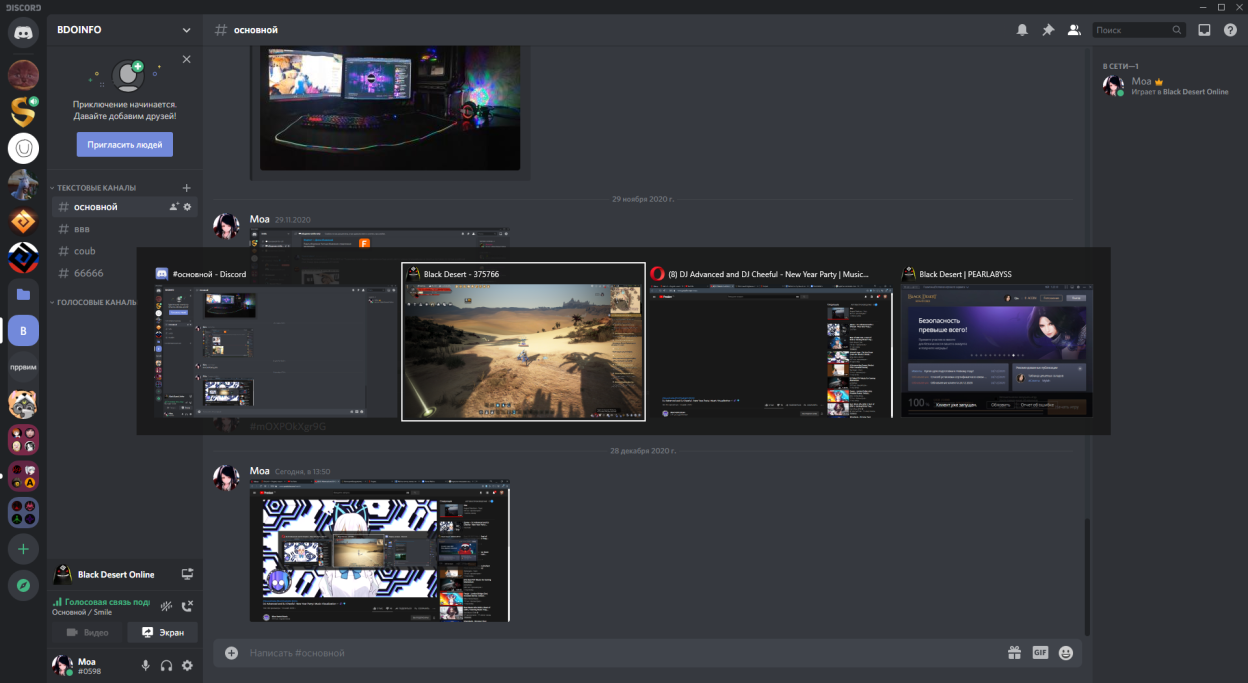Attach a file with plus icon
1248x683 pixels.
point(231,653)
